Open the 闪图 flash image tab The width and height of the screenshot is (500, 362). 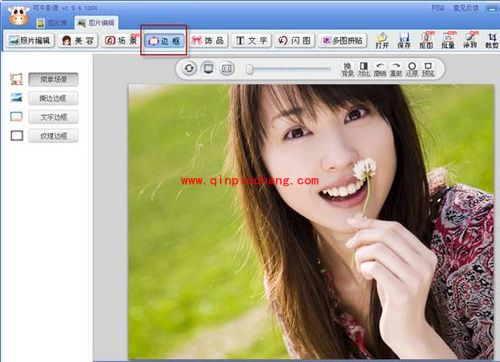[x=295, y=41]
